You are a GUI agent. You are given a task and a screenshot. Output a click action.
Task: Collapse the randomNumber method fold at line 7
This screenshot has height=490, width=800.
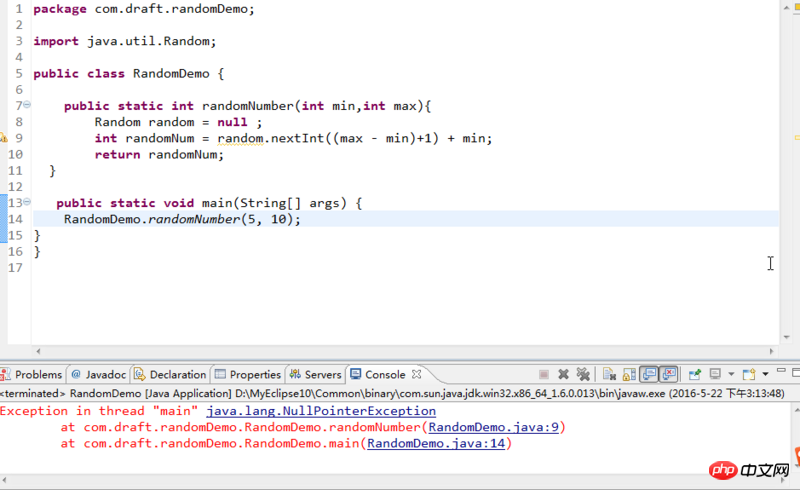click(27, 105)
